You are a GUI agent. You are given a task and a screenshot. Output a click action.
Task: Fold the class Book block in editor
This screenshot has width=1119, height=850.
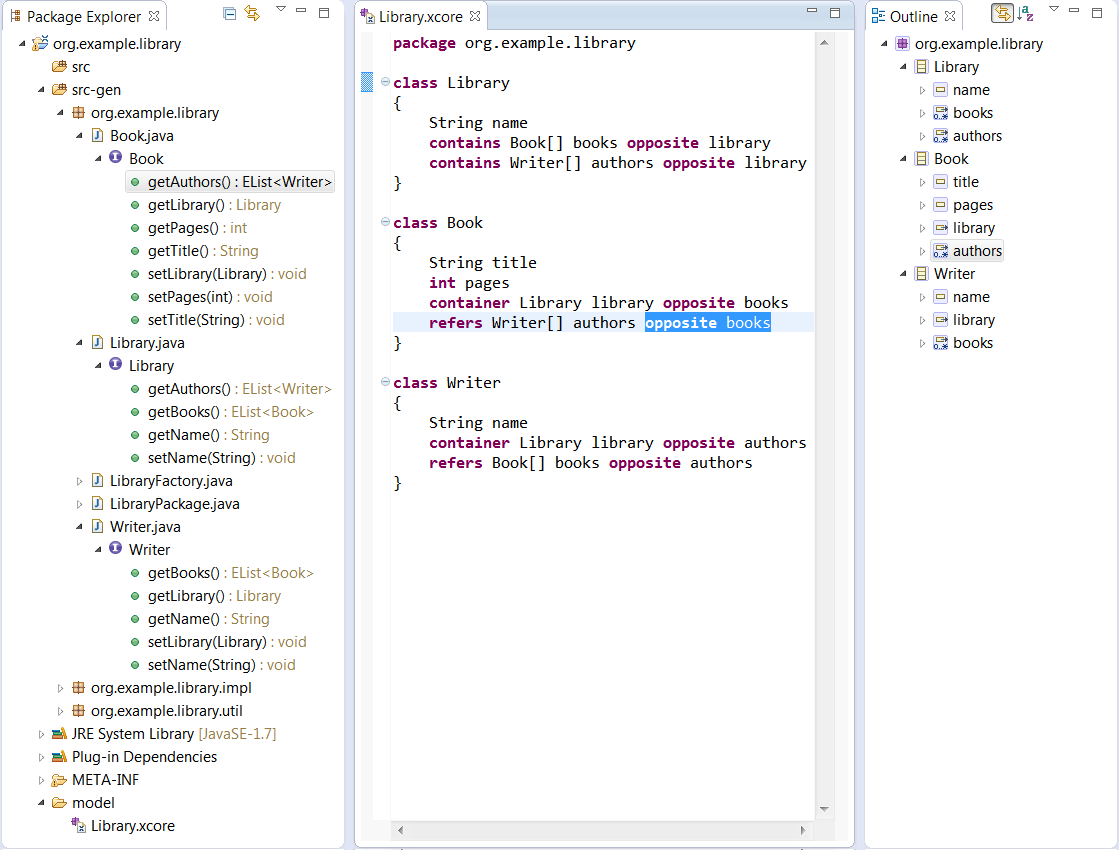[x=385, y=222]
